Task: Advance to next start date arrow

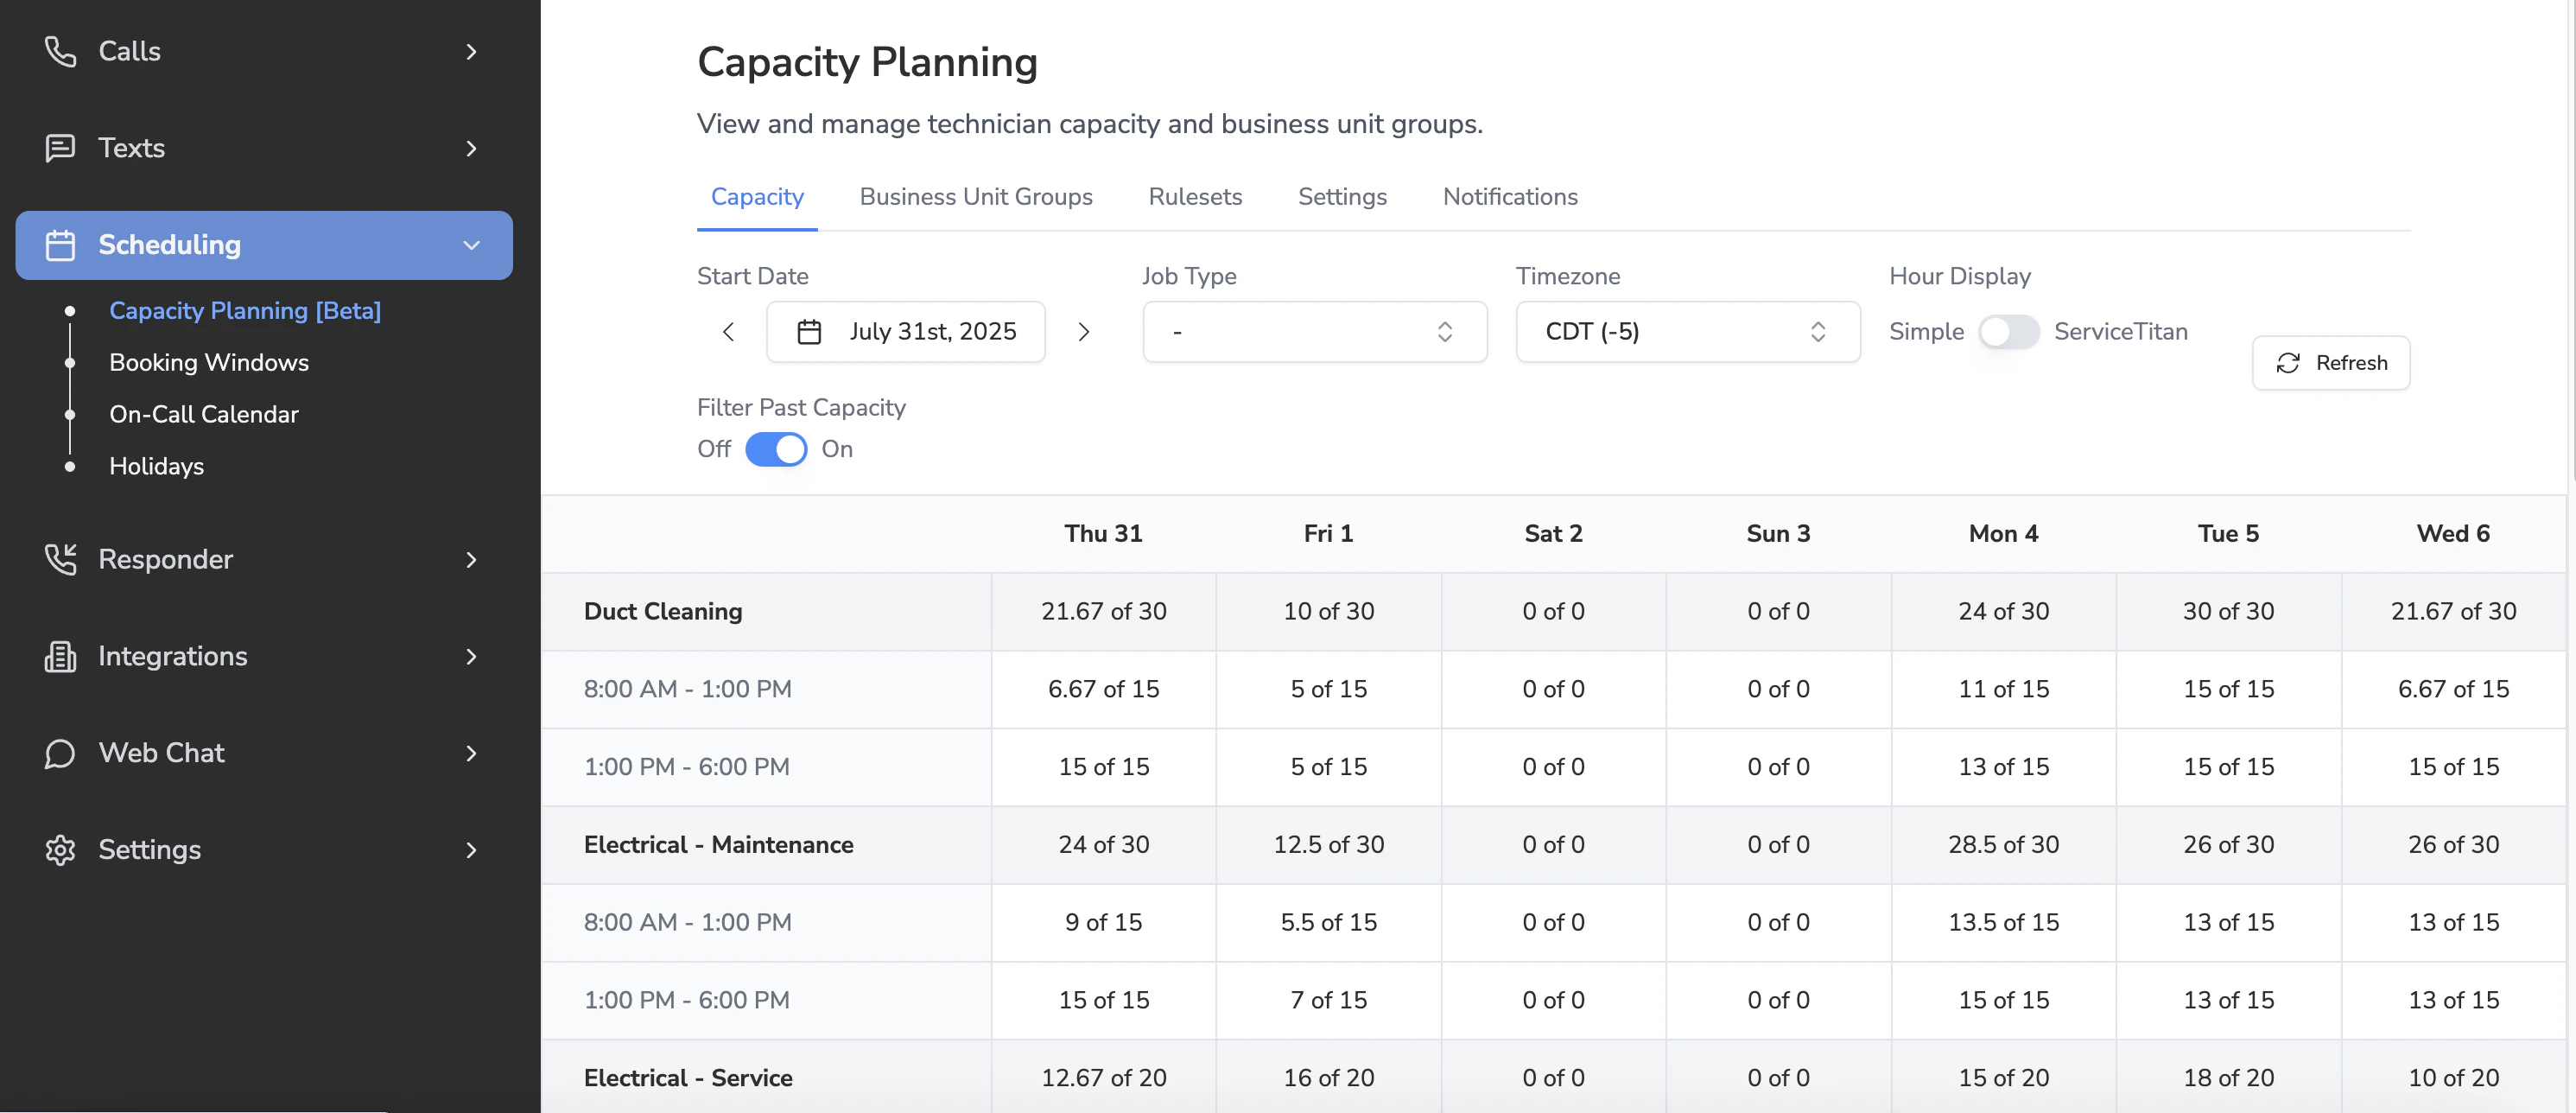Action: click(1084, 332)
